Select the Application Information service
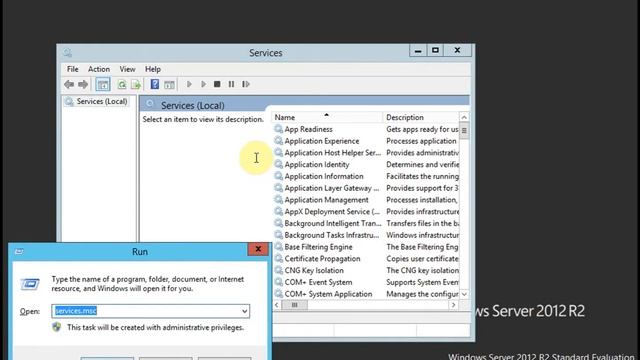This screenshot has width=640, height=360. coord(324,176)
